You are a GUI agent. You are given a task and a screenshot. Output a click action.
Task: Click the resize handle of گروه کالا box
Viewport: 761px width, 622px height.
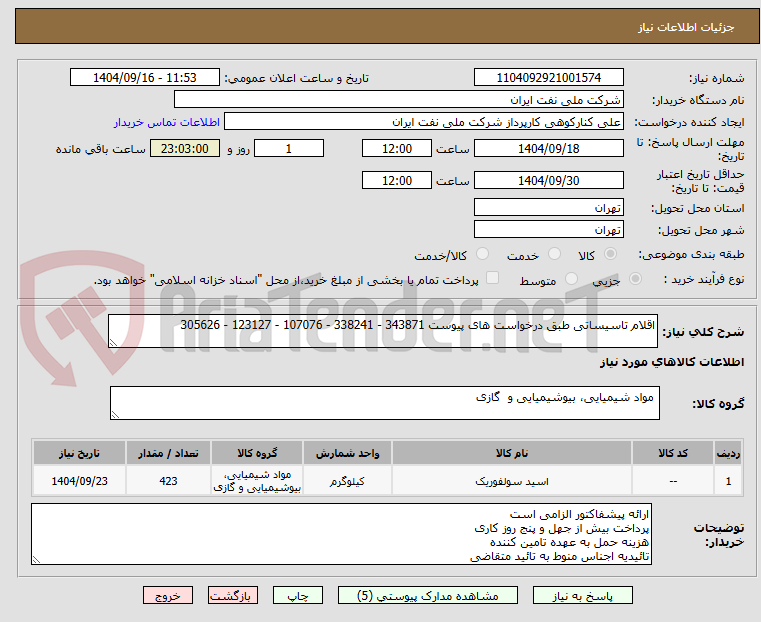coord(115,414)
